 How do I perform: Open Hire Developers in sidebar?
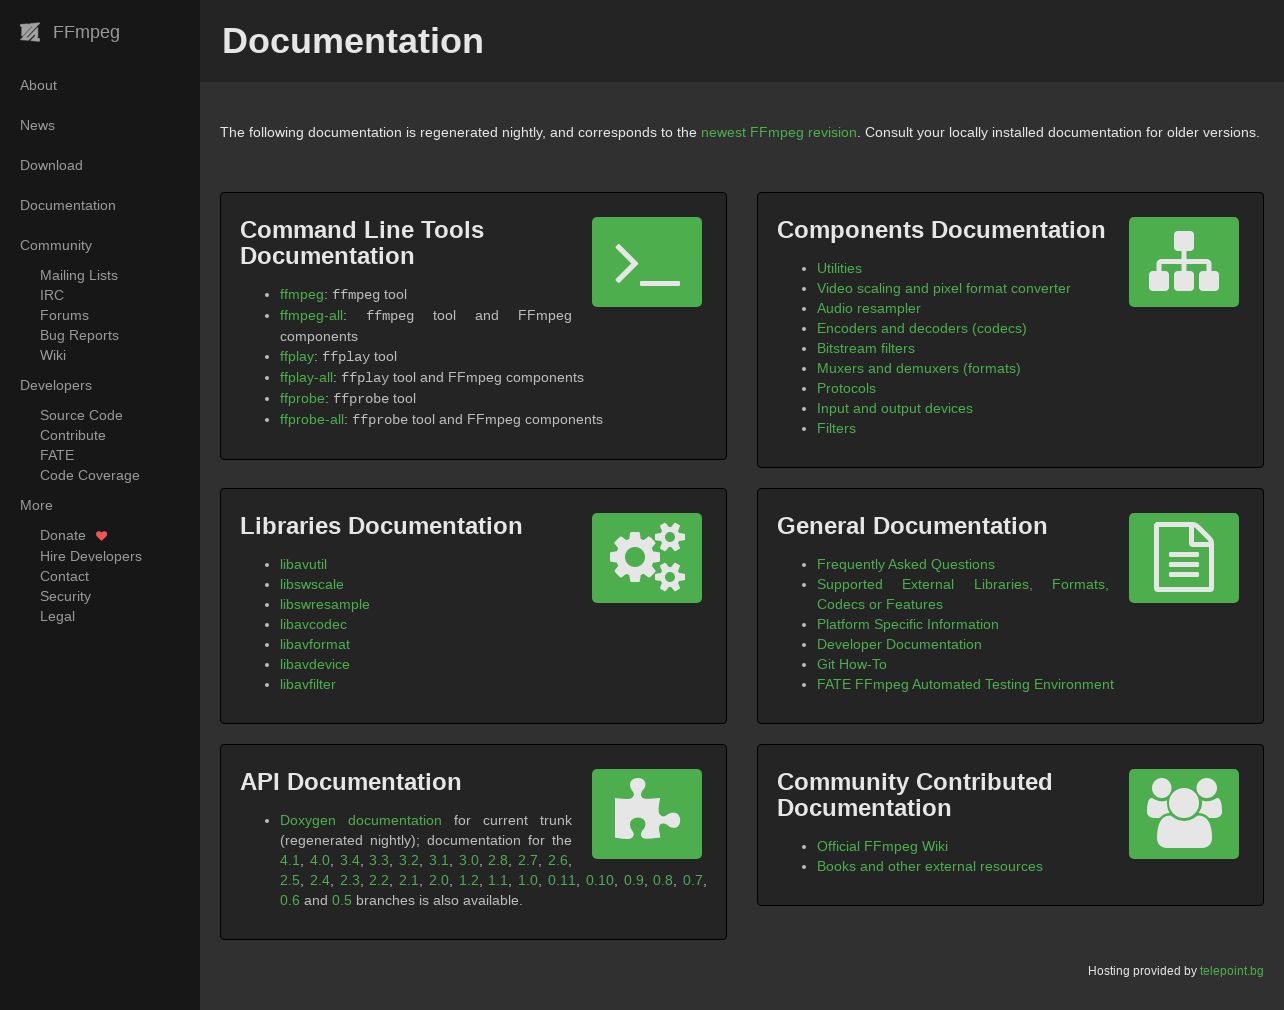coord(91,556)
